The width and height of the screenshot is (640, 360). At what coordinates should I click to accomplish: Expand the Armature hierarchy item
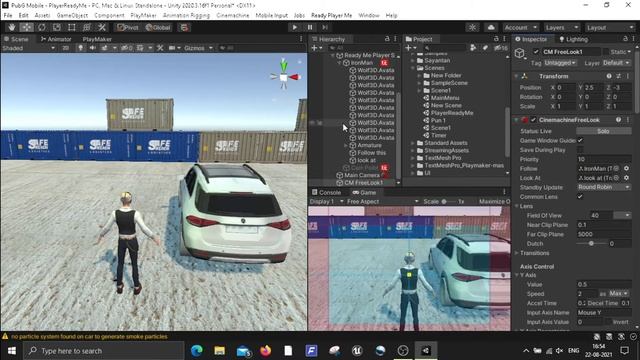pyautogui.click(x=346, y=145)
